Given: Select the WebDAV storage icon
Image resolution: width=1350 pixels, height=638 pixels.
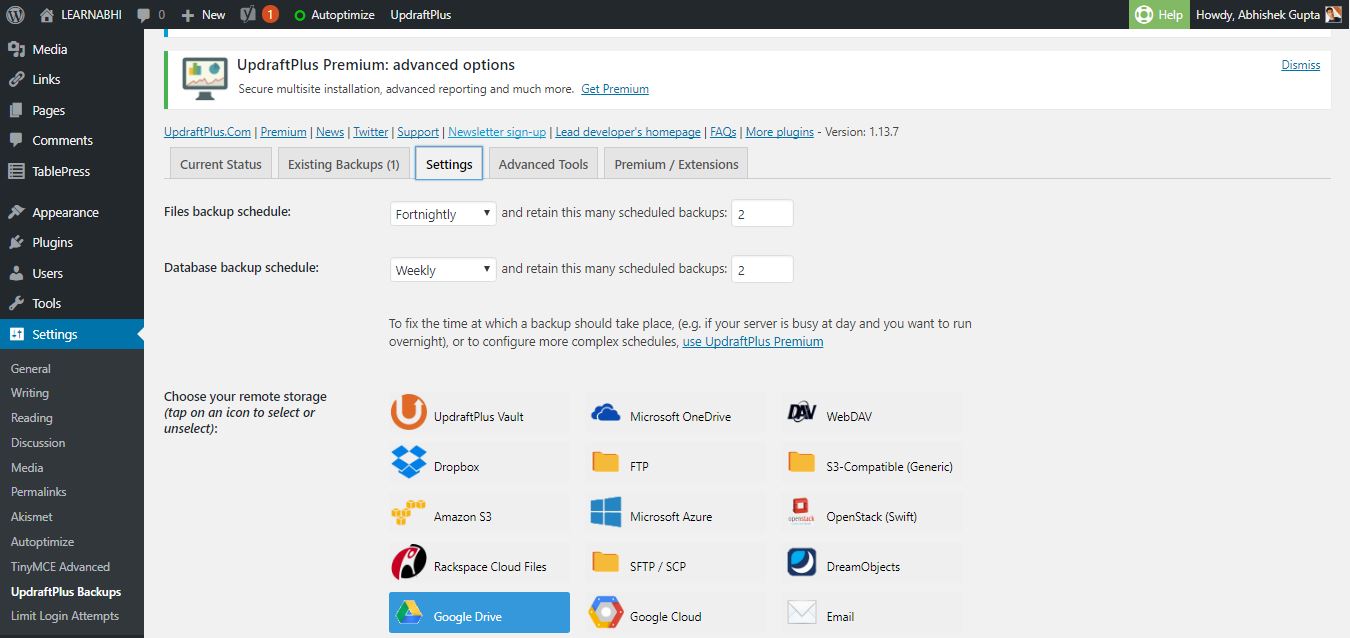Looking at the screenshot, I should [x=802, y=414].
